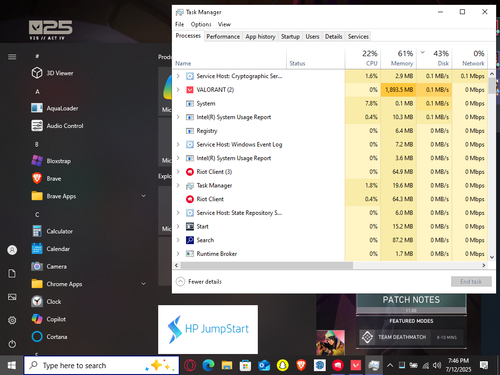Sort processes by the CPU column
This screenshot has width=500, height=375.
click(x=363, y=58)
